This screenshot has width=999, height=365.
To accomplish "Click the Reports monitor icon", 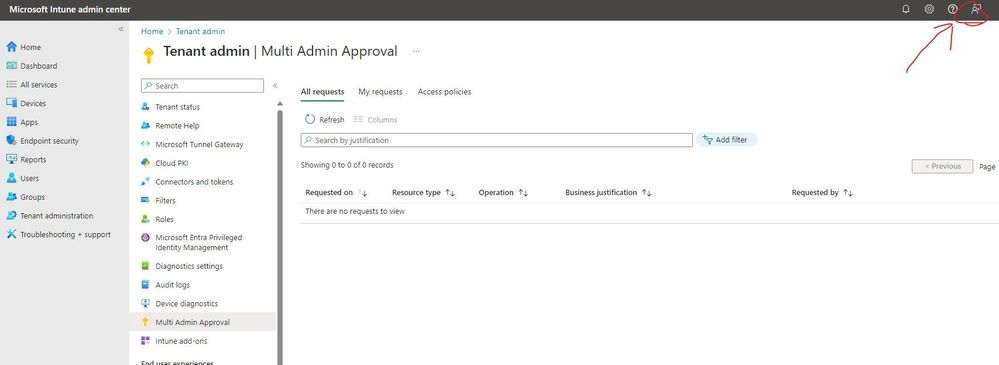I will point(11,159).
